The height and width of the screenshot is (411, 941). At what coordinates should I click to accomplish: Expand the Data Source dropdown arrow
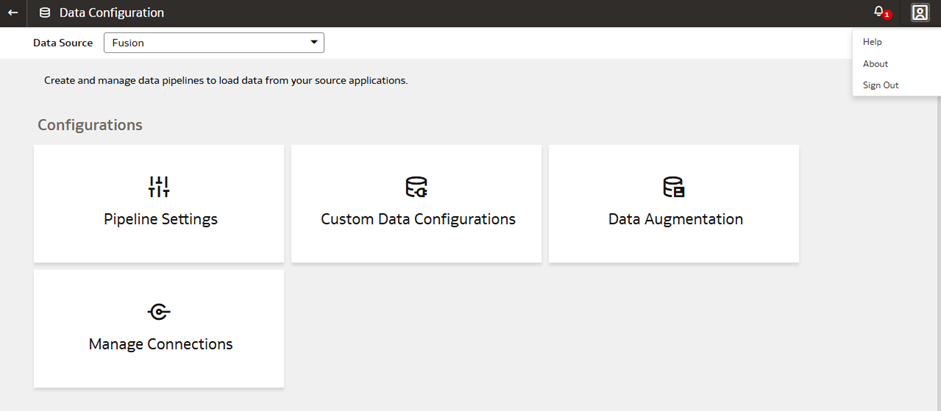[313, 43]
